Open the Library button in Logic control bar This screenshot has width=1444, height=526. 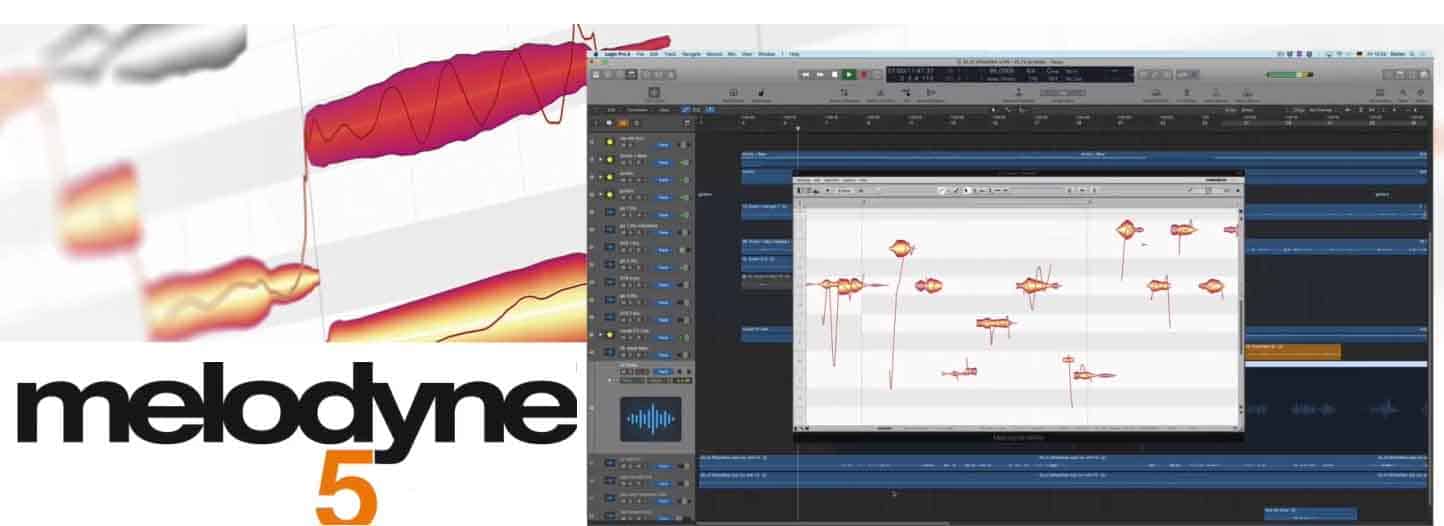coord(596,75)
